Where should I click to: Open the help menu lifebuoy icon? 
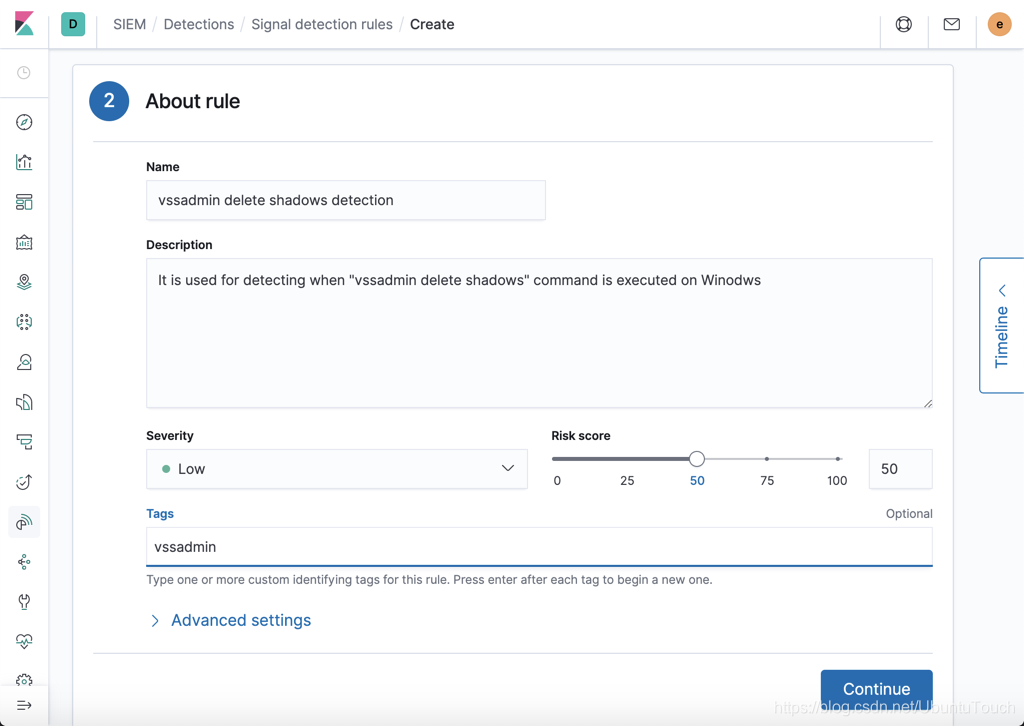click(903, 24)
